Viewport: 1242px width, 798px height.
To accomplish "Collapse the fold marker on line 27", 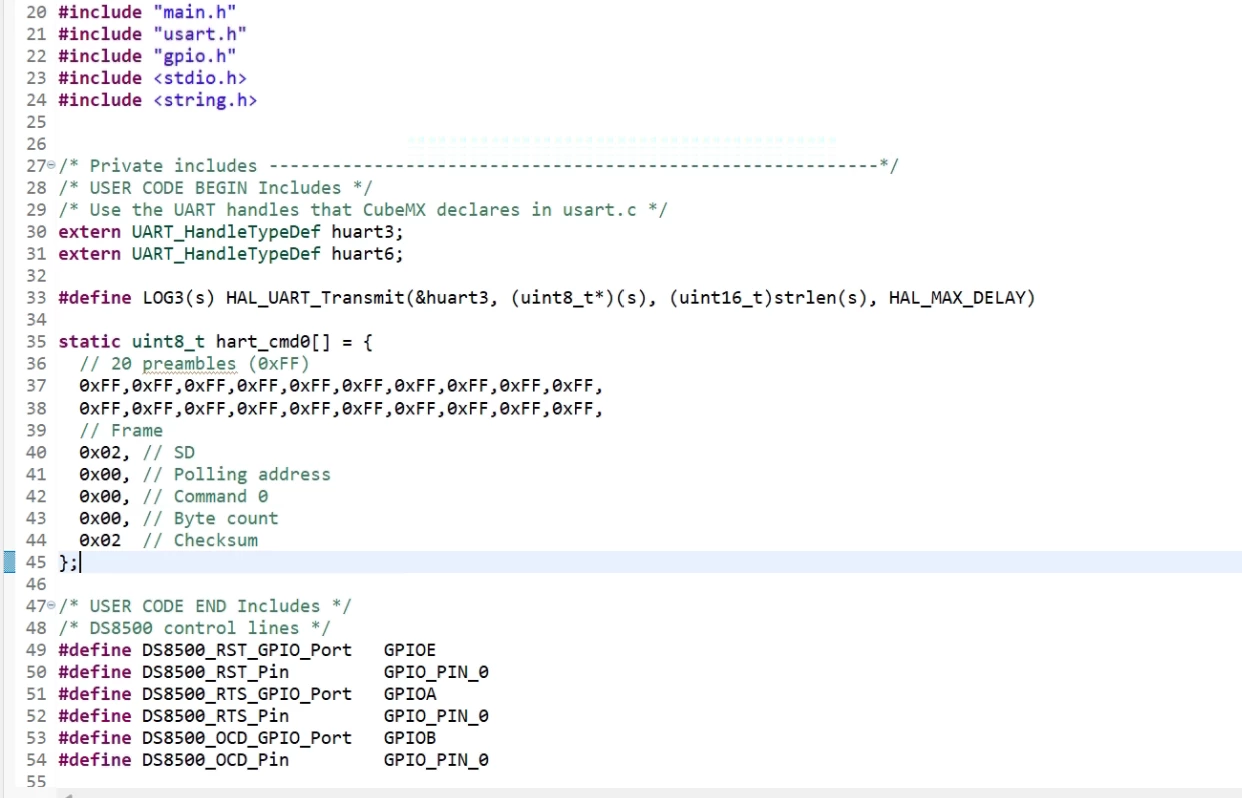I will point(51,166).
